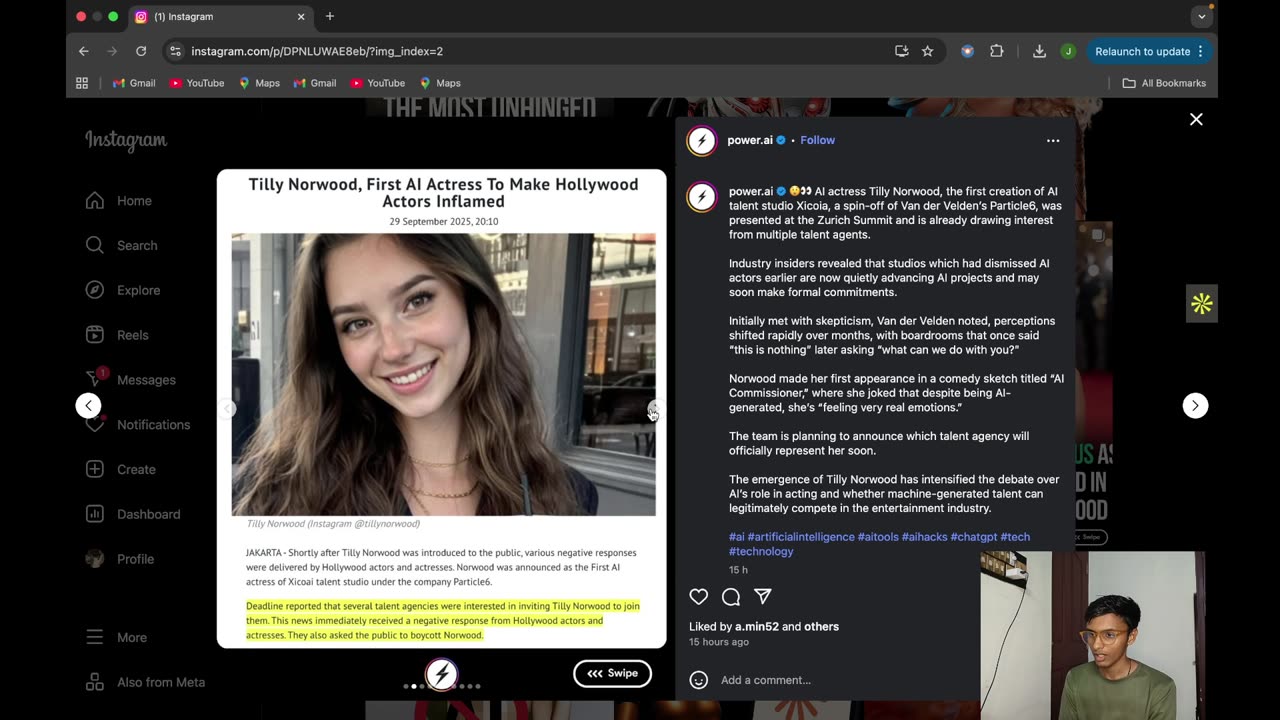Click the 15 h caption timestamp
This screenshot has height=720, width=1280.
click(x=738, y=570)
